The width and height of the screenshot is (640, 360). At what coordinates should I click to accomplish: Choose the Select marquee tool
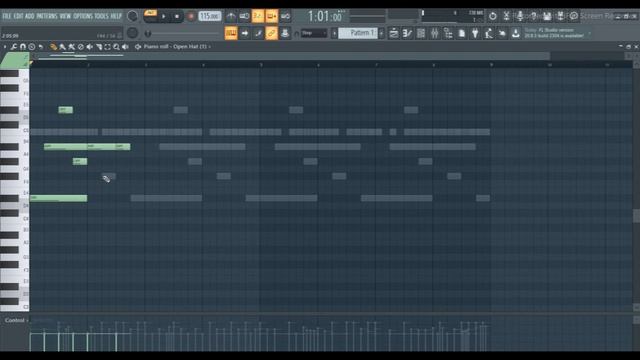[107, 47]
